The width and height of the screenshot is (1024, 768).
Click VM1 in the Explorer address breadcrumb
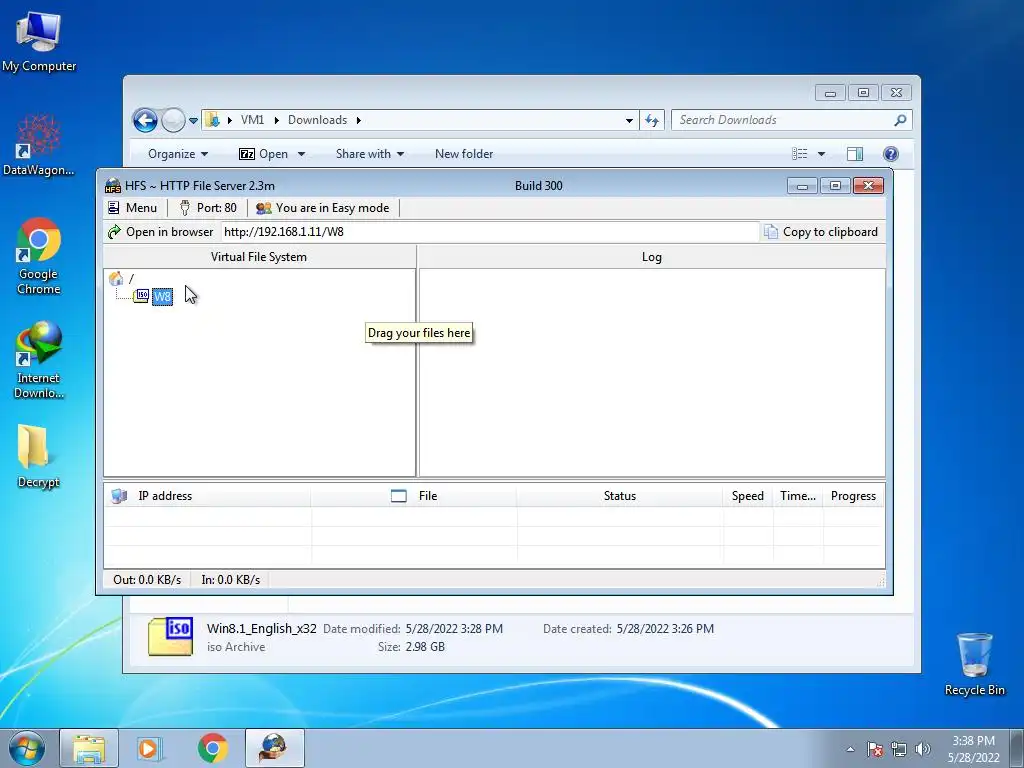tap(252, 120)
